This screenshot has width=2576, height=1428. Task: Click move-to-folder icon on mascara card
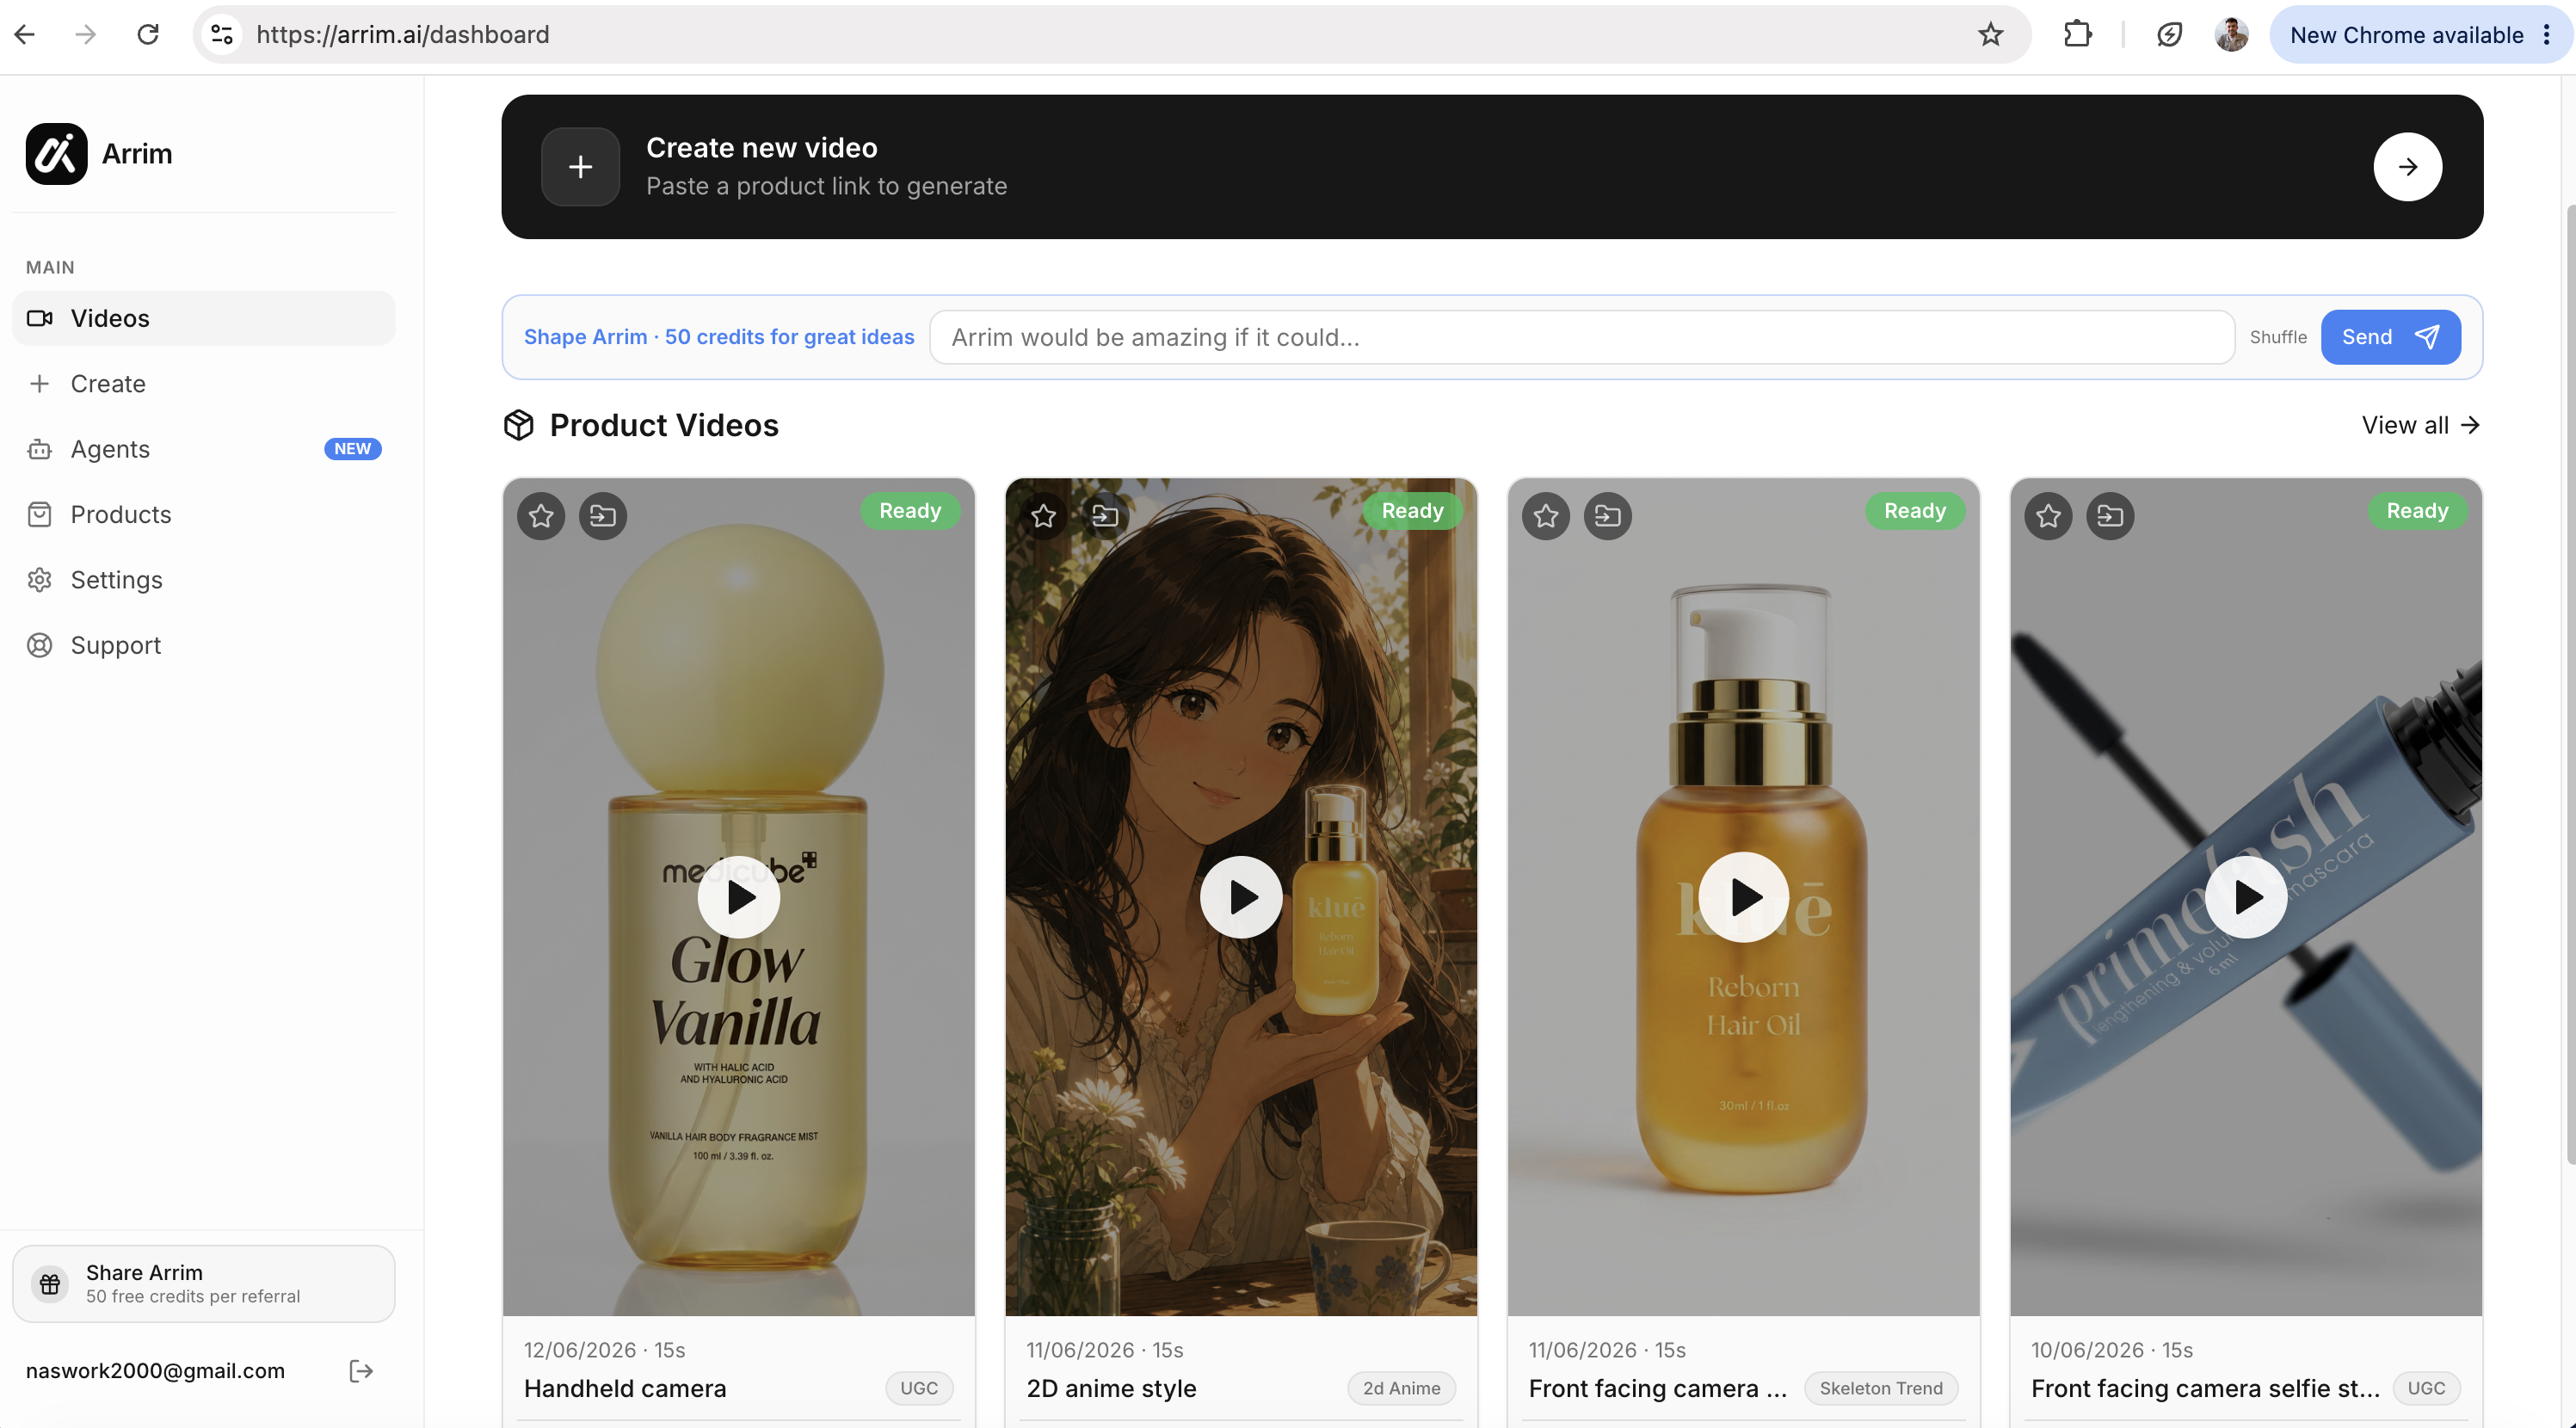[2110, 515]
